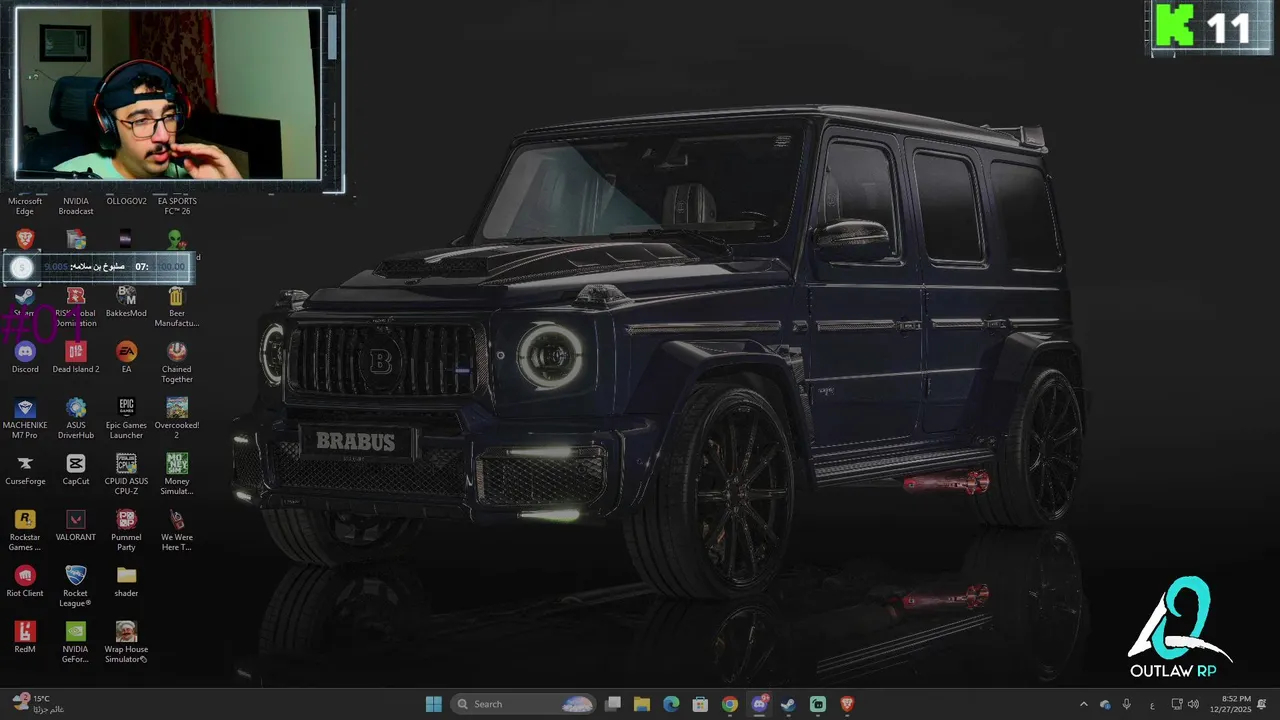Select the Pummel Party desktop icon
The image size is (1280, 720).
pyautogui.click(x=126, y=530)
